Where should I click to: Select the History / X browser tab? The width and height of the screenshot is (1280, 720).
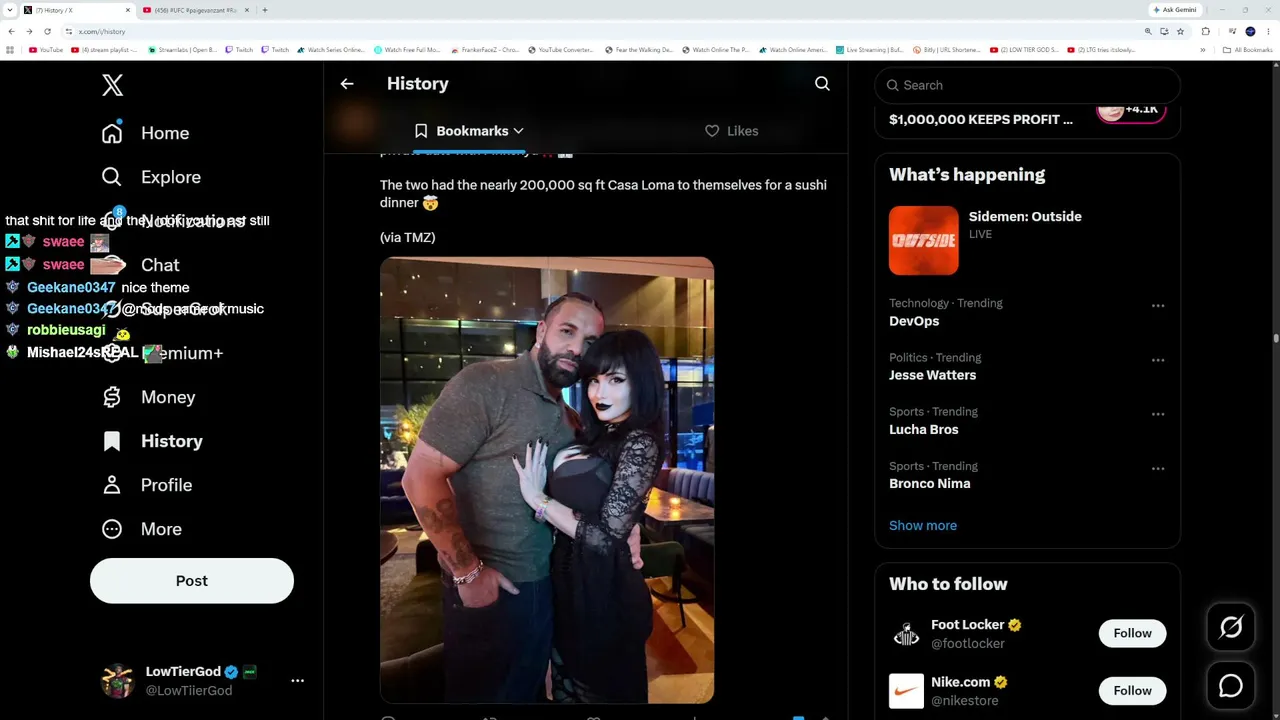(77, 10)
